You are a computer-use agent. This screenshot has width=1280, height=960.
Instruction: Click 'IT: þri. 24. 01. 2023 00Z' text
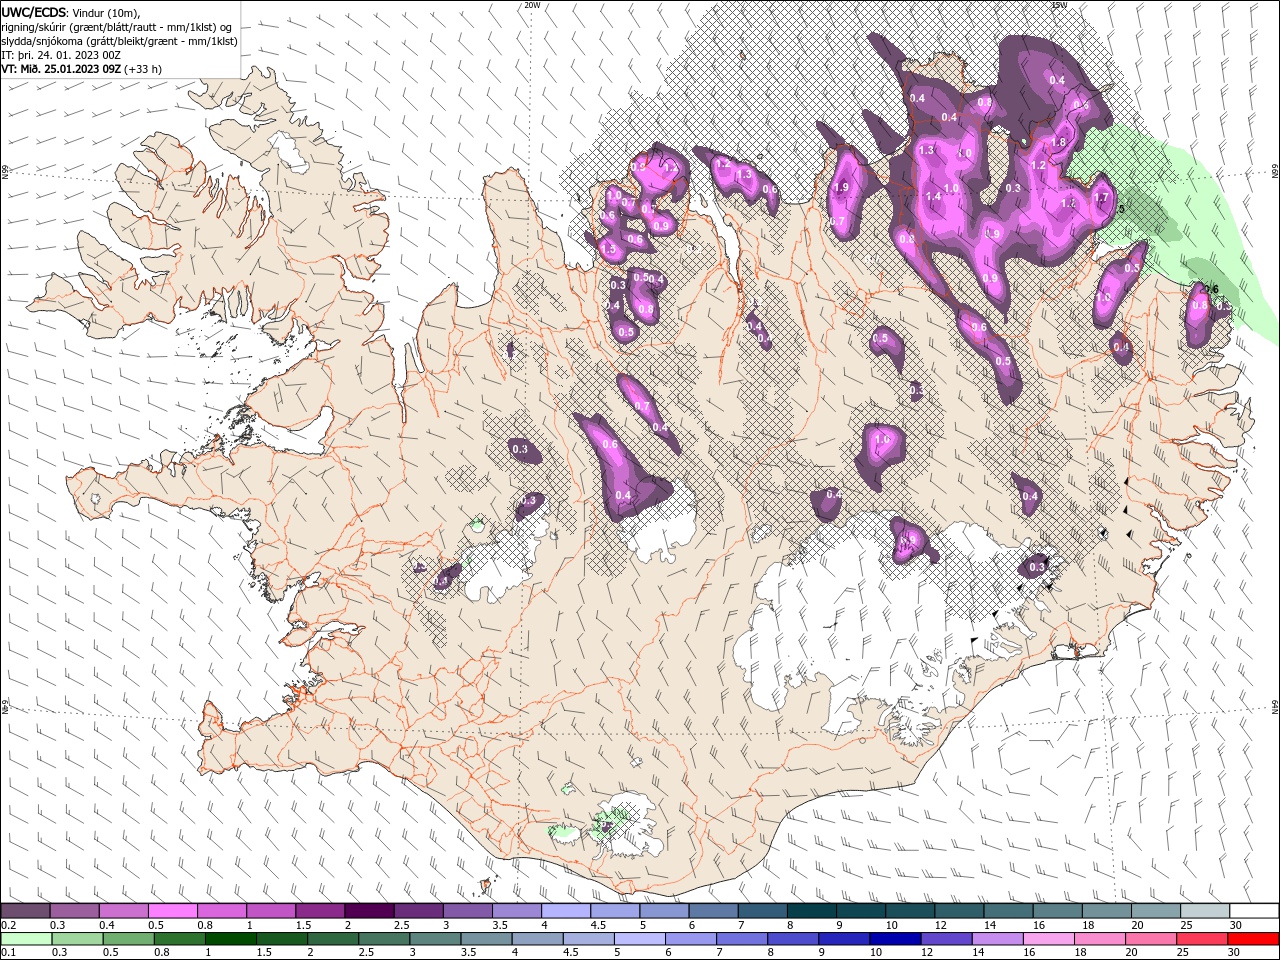click(61, 55)
